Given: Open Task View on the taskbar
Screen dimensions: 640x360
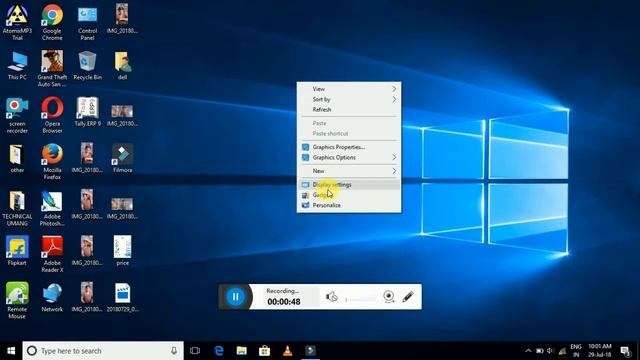Looking at the screenshot, I should pos(195,351).
